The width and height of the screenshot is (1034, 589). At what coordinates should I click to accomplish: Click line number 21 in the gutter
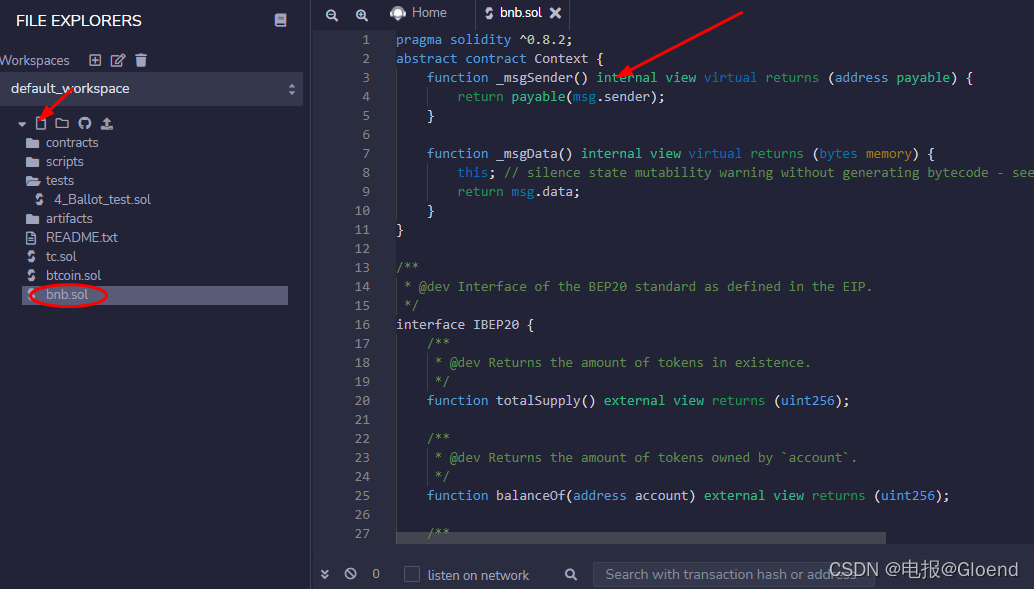[x=362, y=419]
